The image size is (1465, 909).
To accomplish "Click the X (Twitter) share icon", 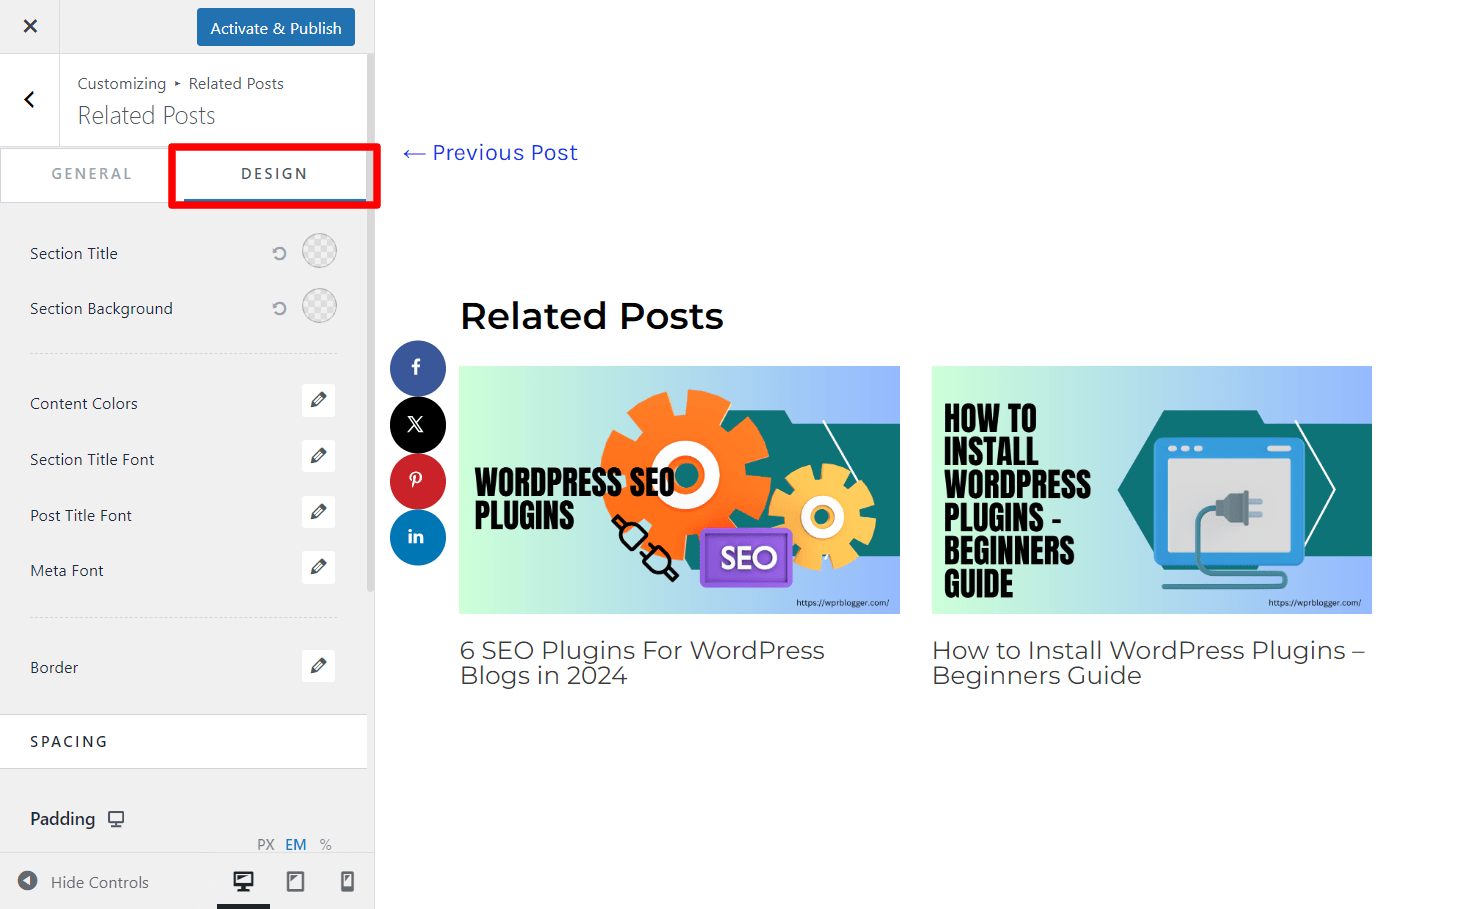I will (417, 424).
